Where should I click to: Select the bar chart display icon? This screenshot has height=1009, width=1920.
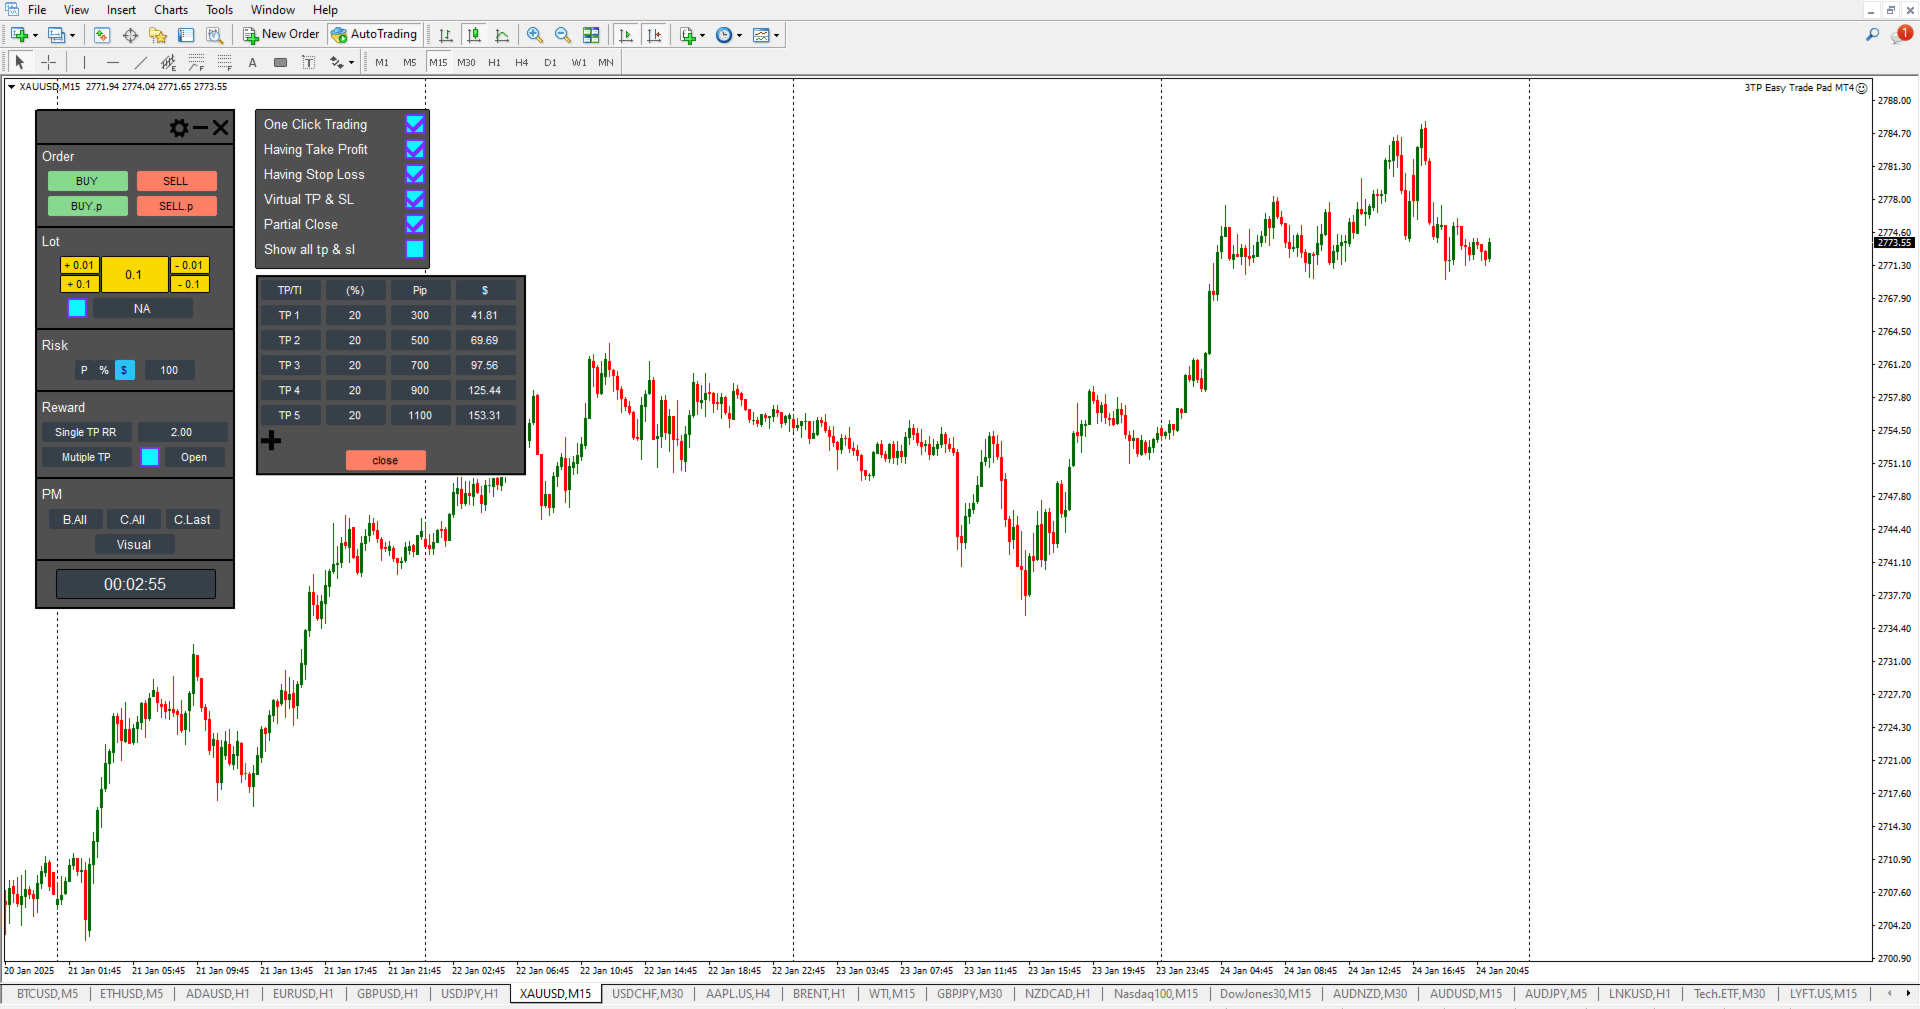tap(446, 35)
